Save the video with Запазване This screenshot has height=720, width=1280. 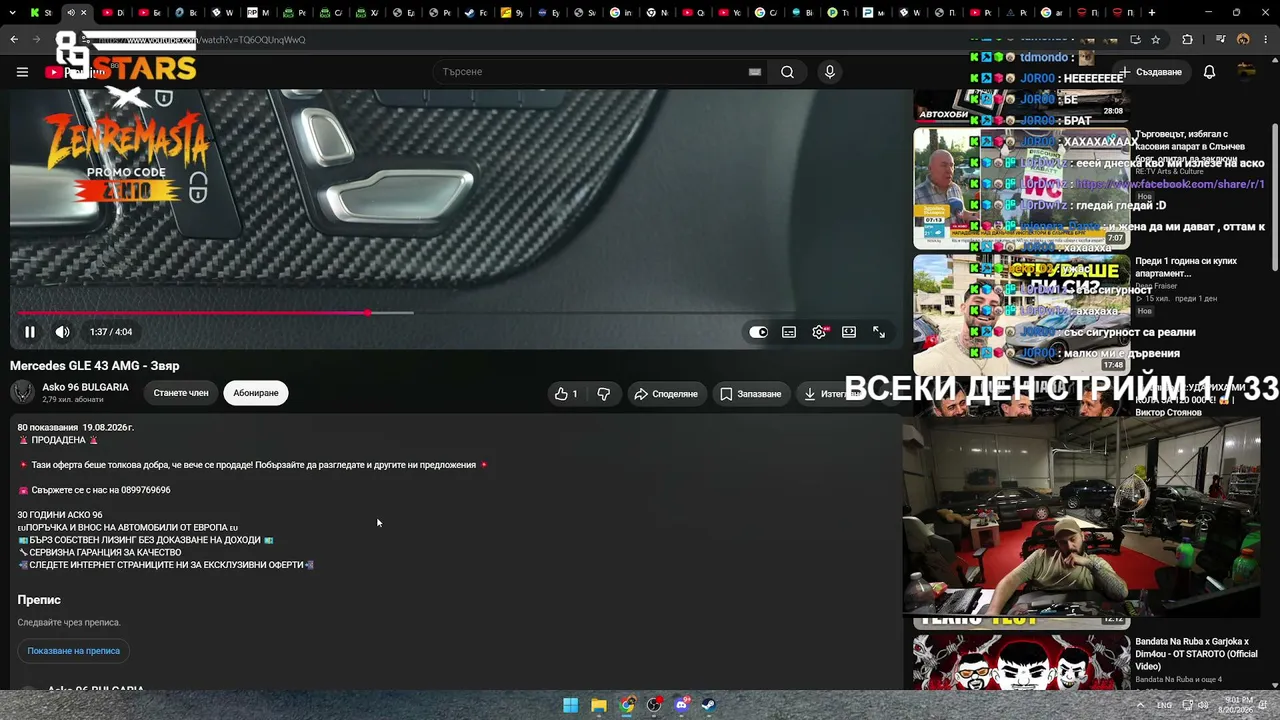pyautogui.click(x=751, y=394)
